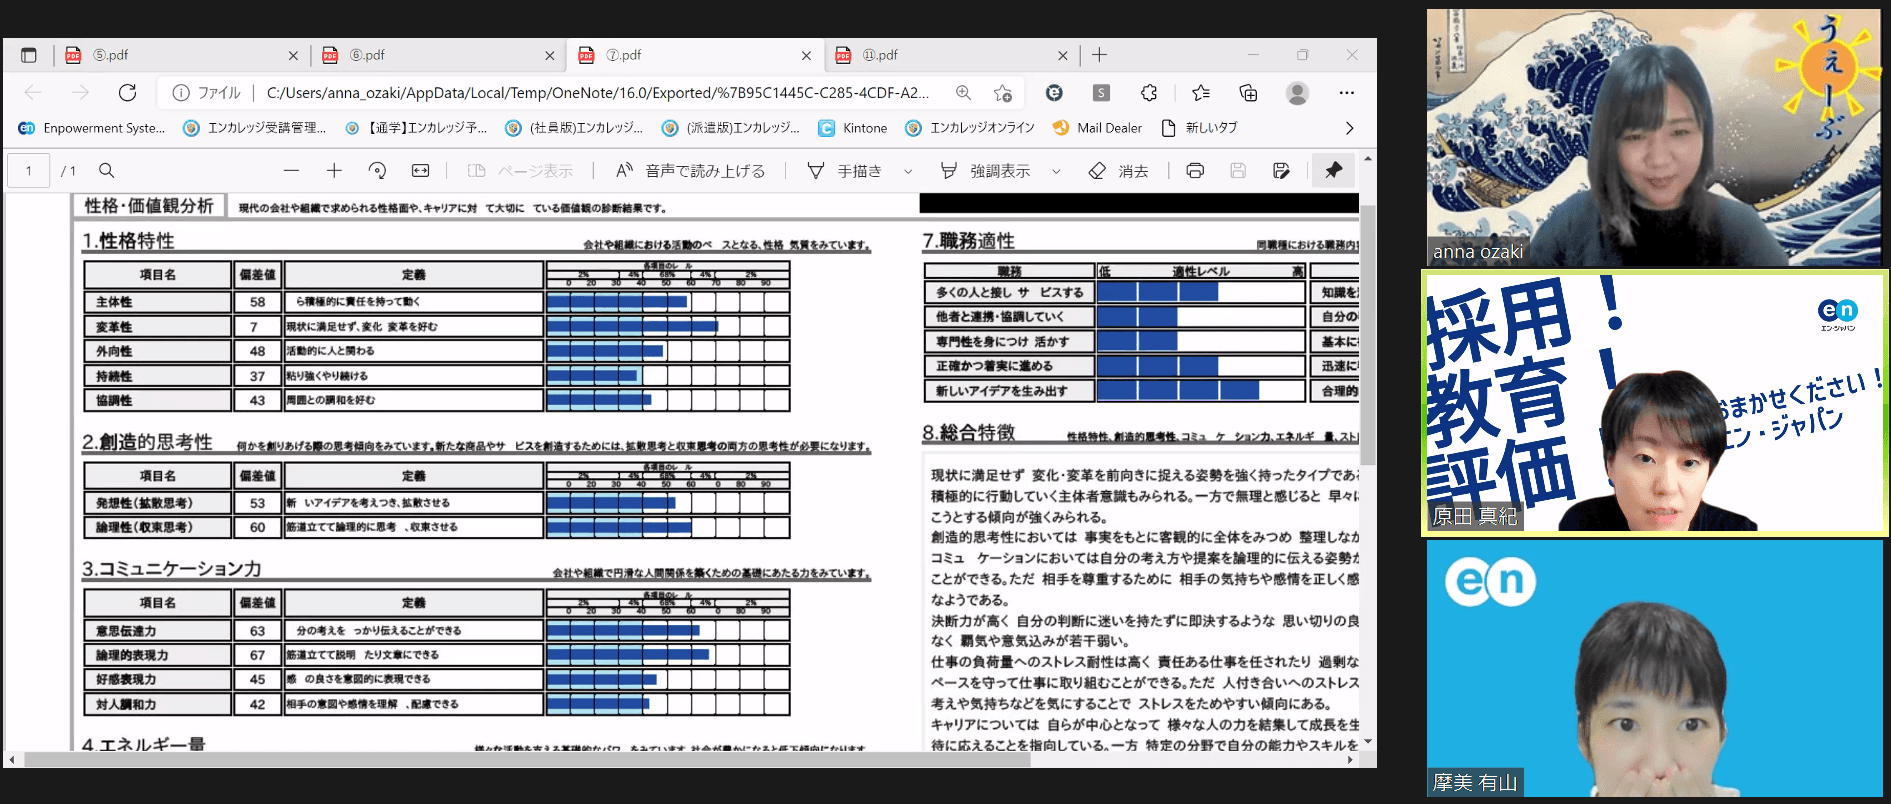
Task: Toggle the 音声で読み上げる read aloud option
Action: (x=690, y=171)
